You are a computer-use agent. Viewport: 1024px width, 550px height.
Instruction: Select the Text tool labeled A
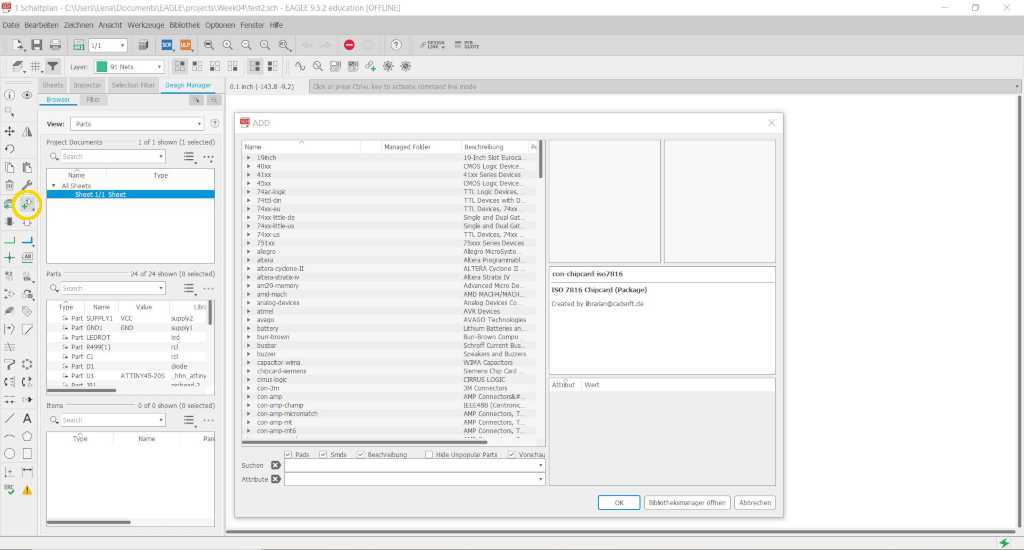pos(27,418)
